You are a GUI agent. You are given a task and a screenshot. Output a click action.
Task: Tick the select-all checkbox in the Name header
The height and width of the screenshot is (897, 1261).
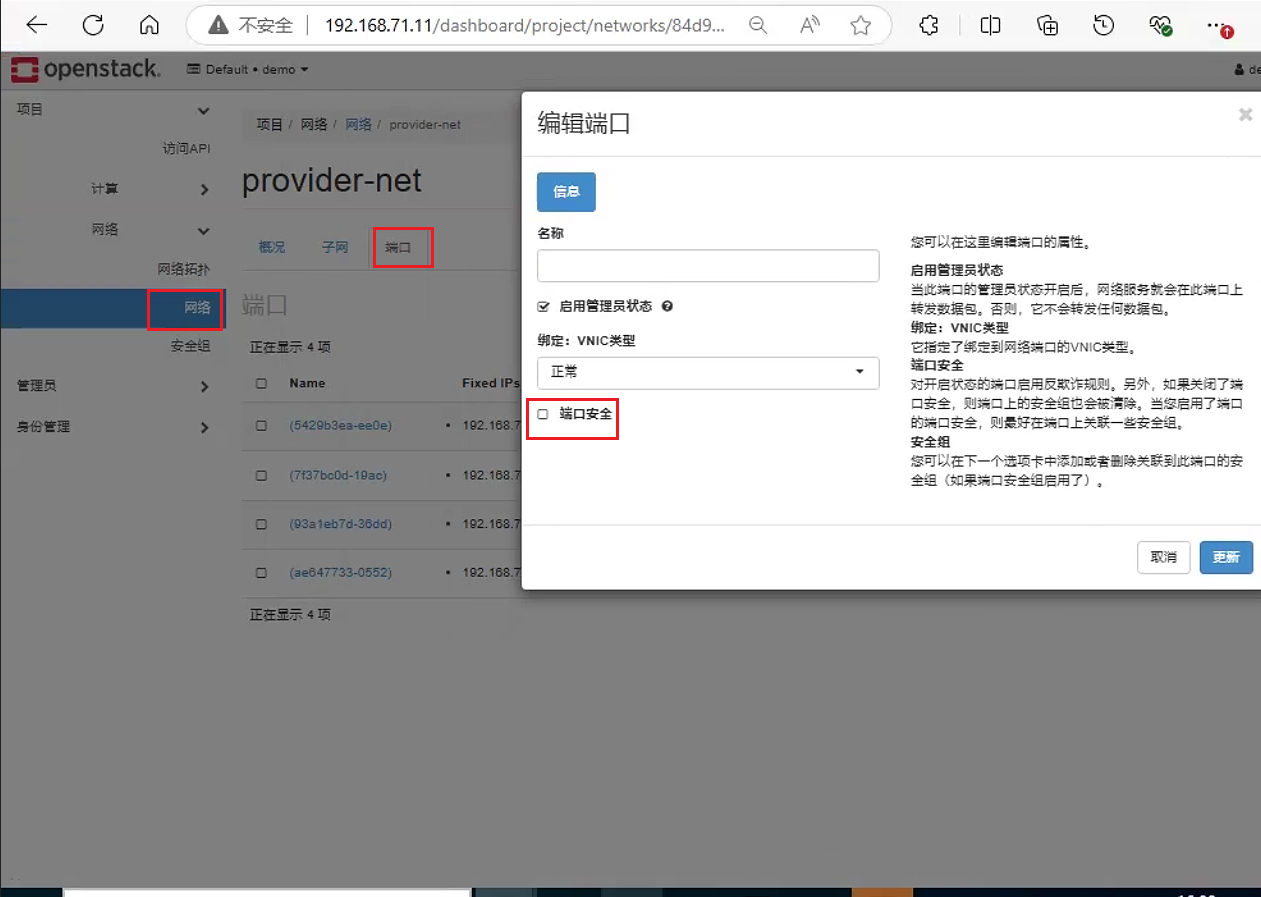pyautogui.click(x=261, y=383)
